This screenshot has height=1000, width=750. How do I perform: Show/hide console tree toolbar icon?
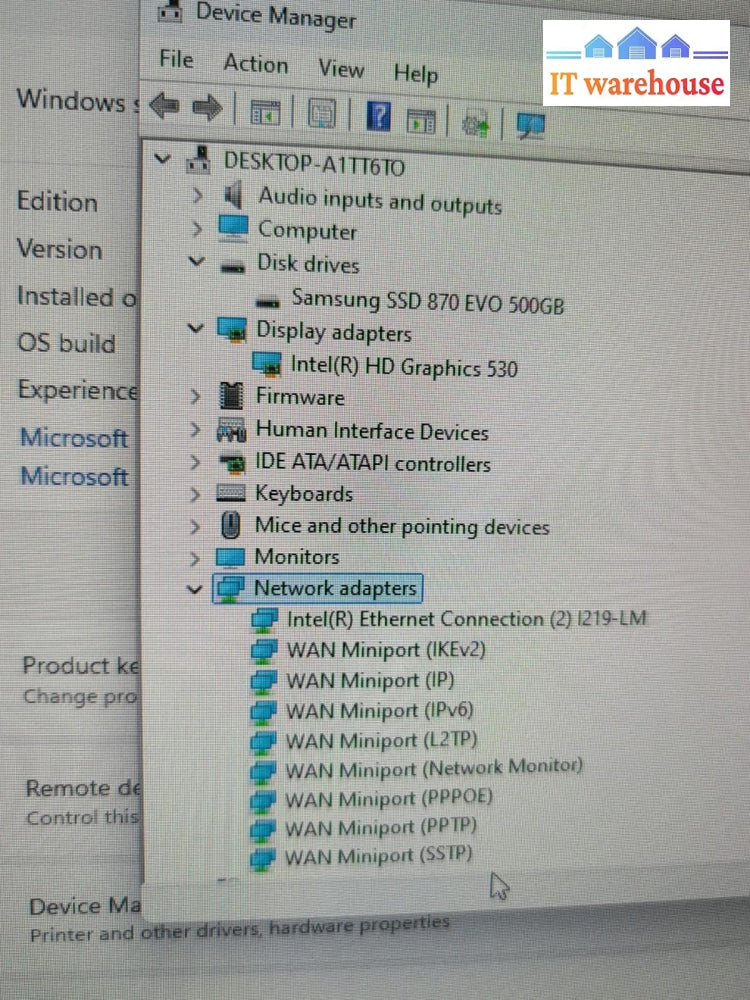coord(265,113)
